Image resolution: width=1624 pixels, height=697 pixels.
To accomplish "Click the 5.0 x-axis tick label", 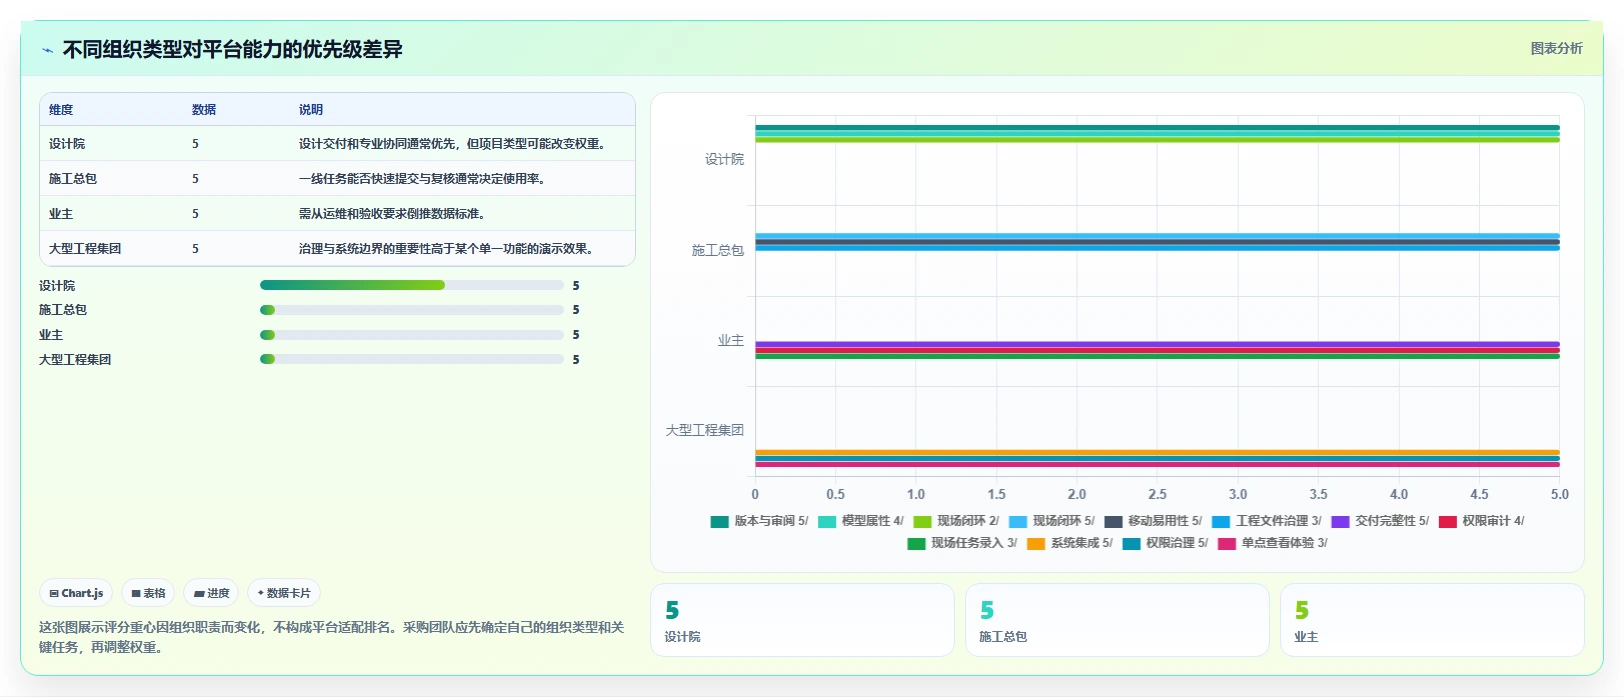I will coord(1559,494).
